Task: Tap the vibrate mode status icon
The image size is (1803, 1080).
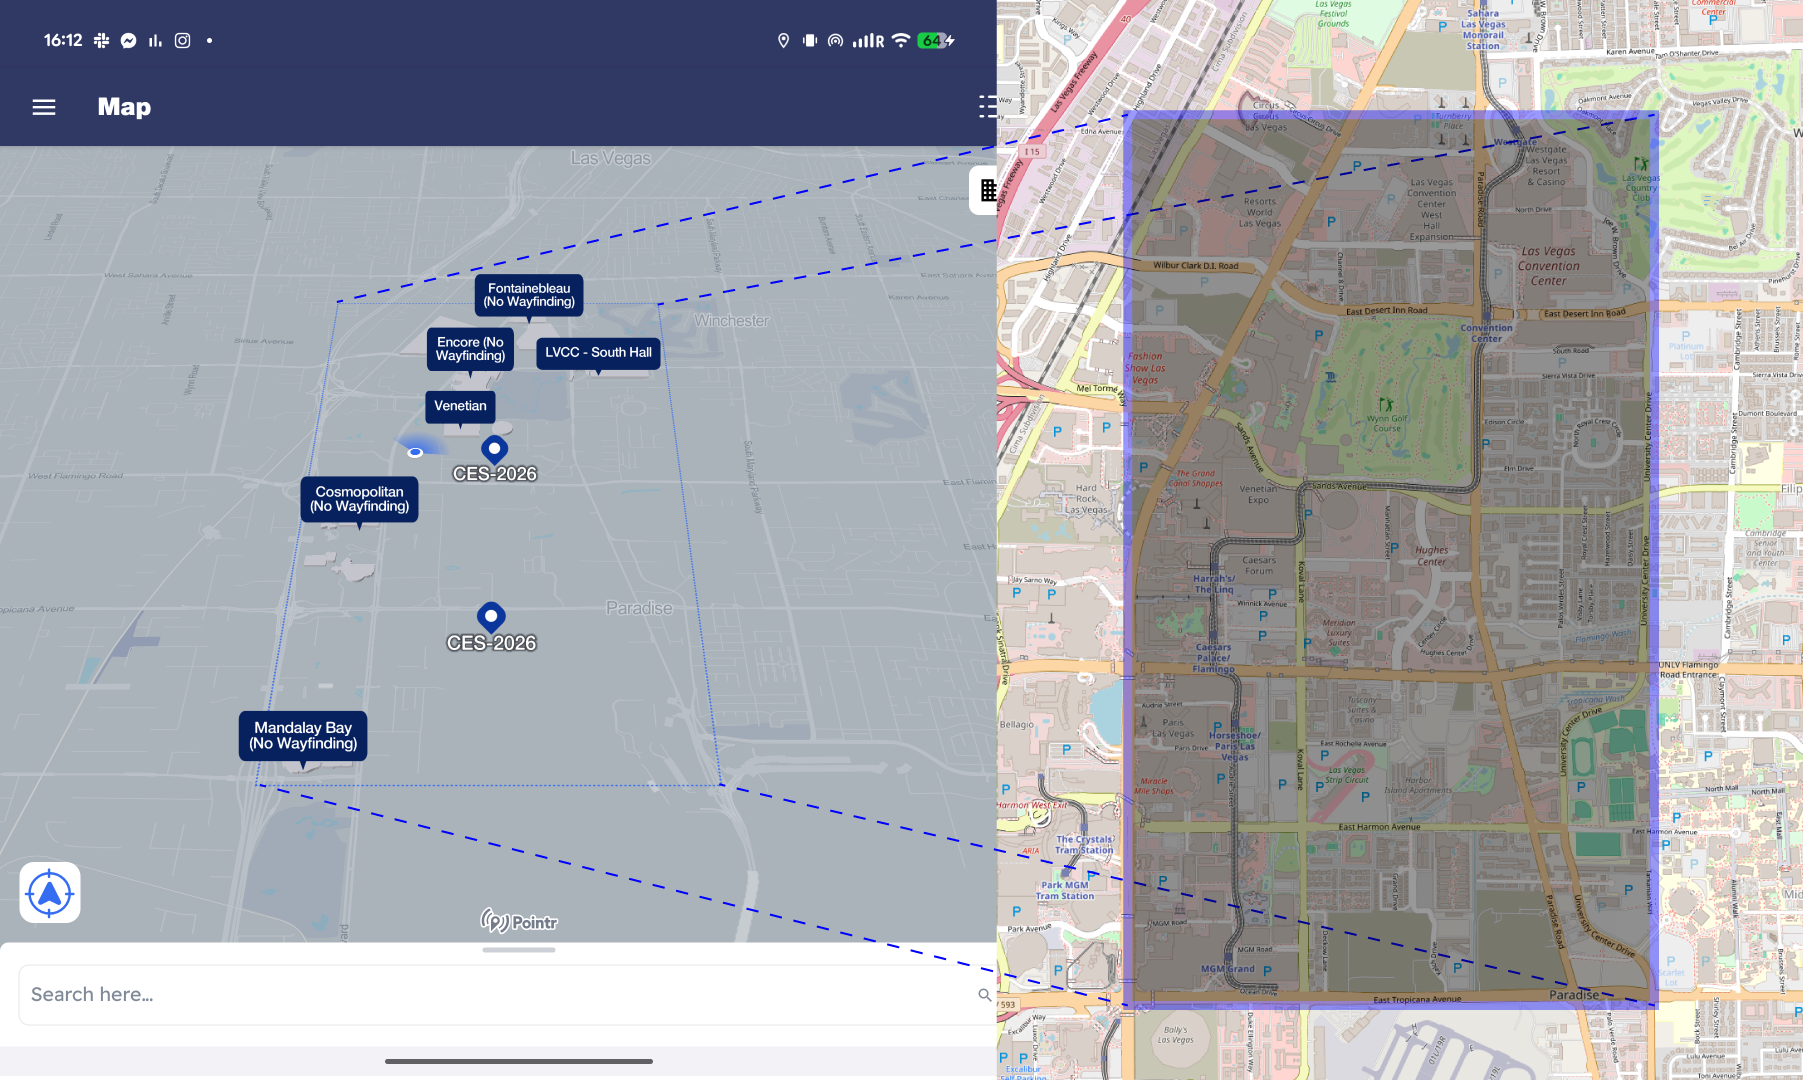Action: (x=809, y=41)
